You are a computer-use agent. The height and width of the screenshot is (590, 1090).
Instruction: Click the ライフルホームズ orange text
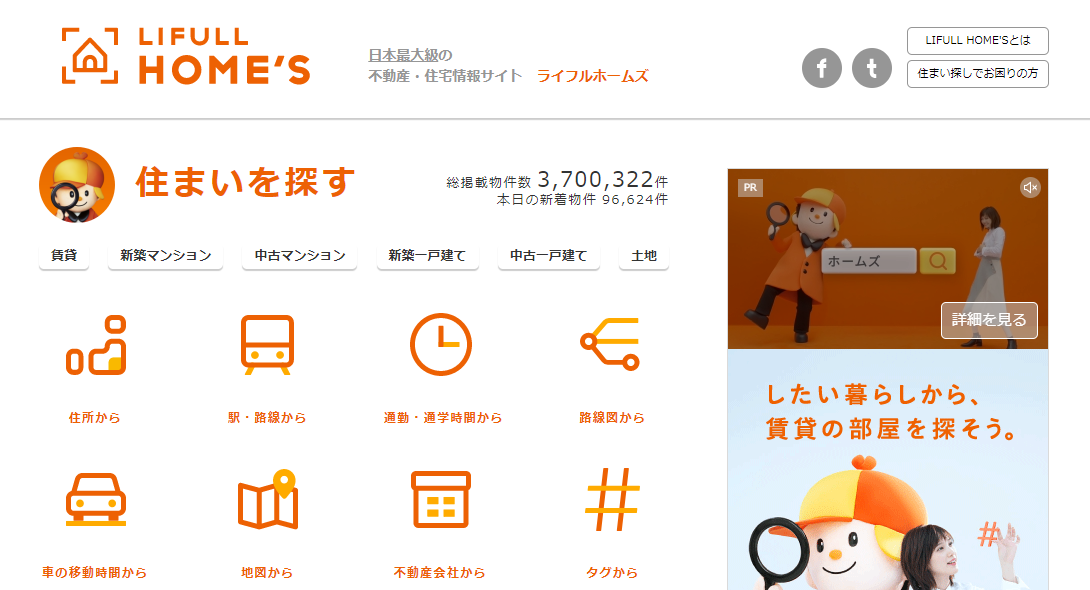click(x=592, y=76)
